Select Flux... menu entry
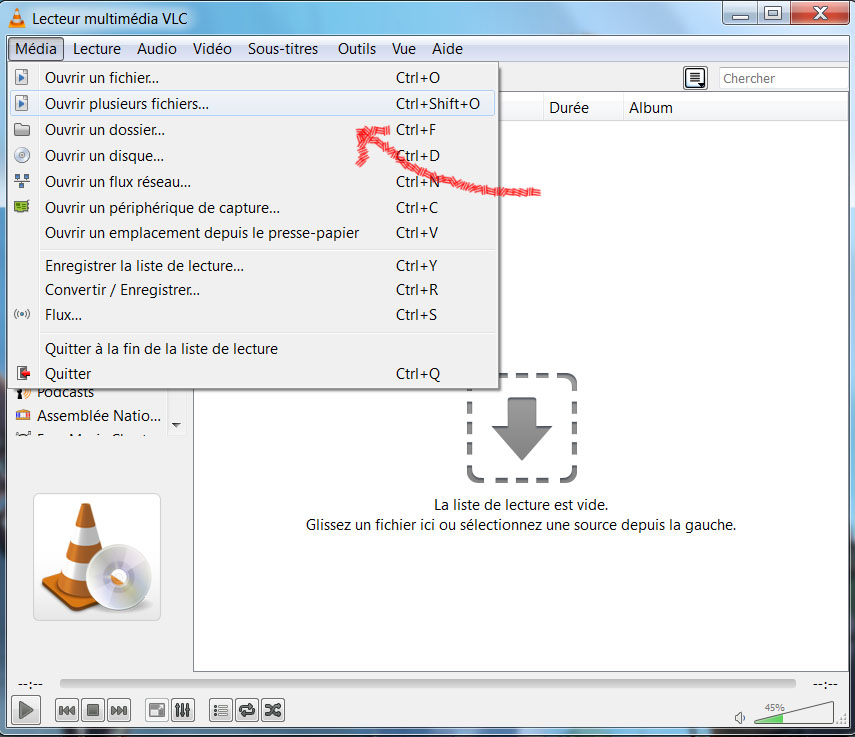 tap(252, 315)
